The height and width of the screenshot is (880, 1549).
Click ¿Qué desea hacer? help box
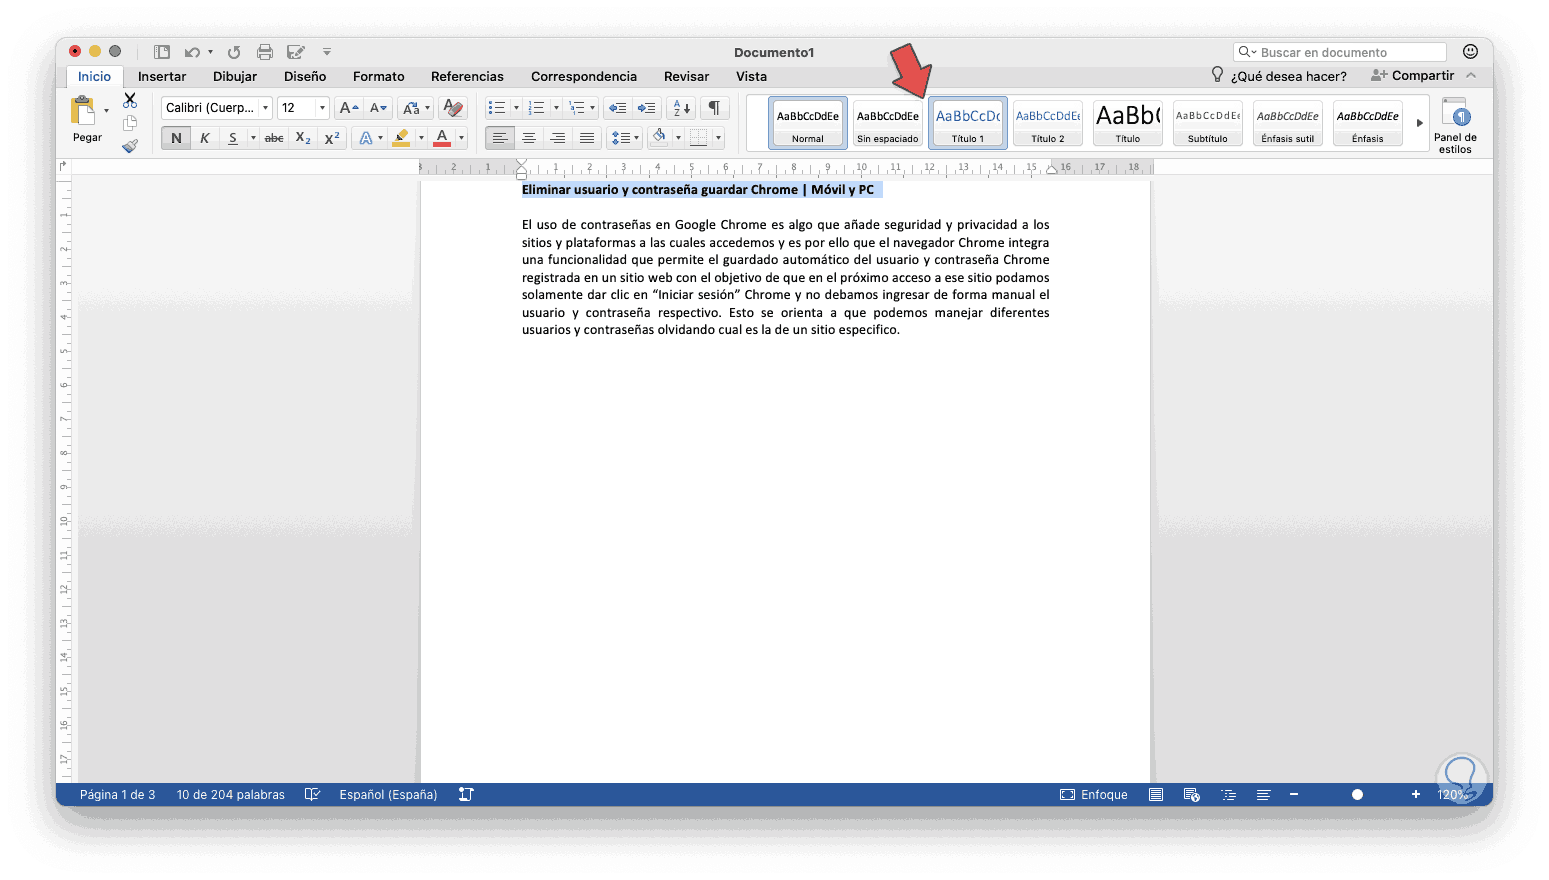[1279, 76]
